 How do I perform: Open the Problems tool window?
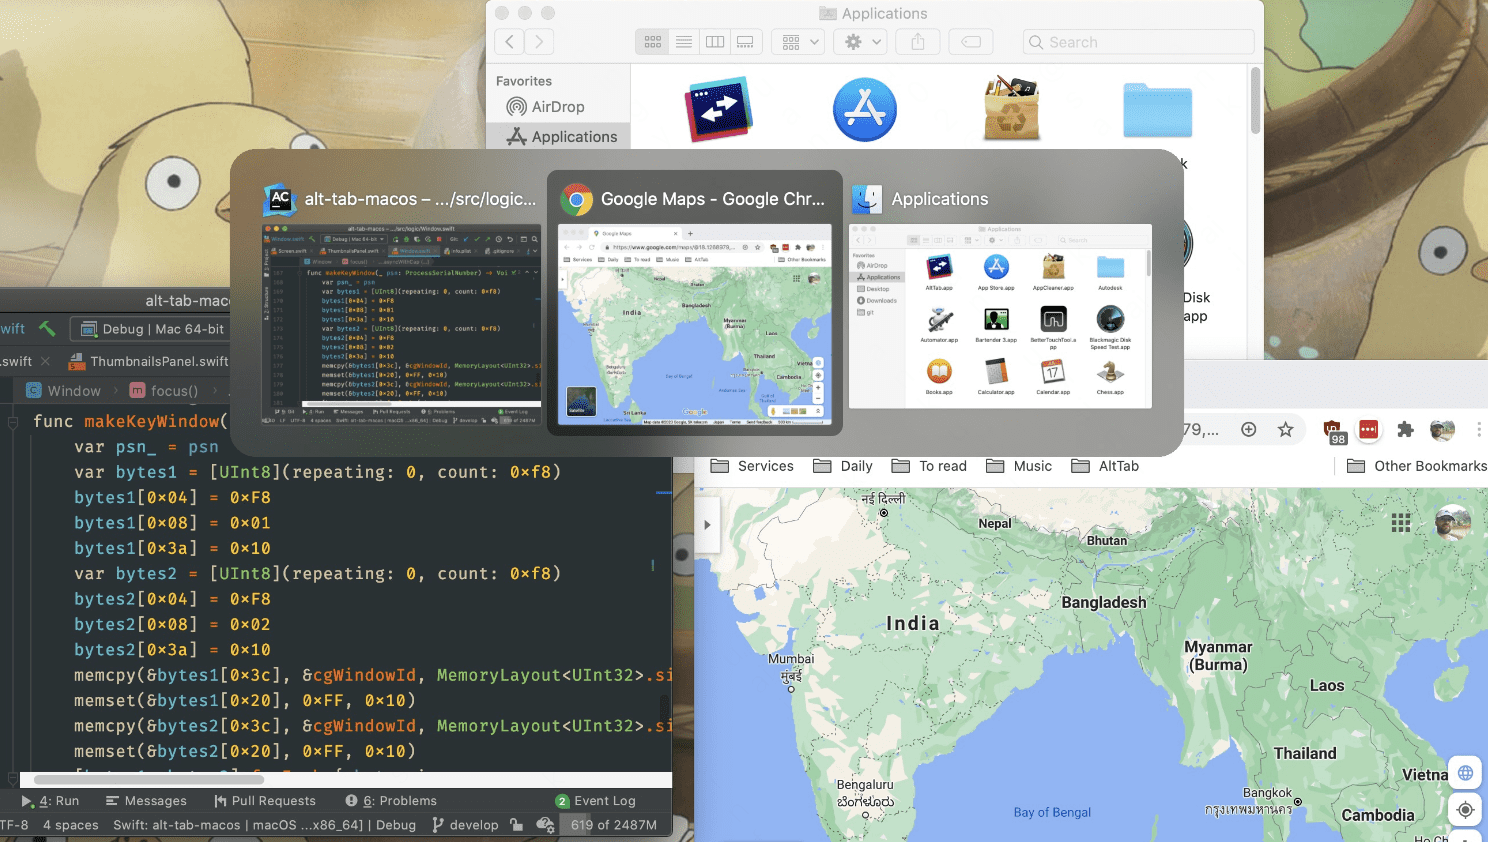[391, 801]
